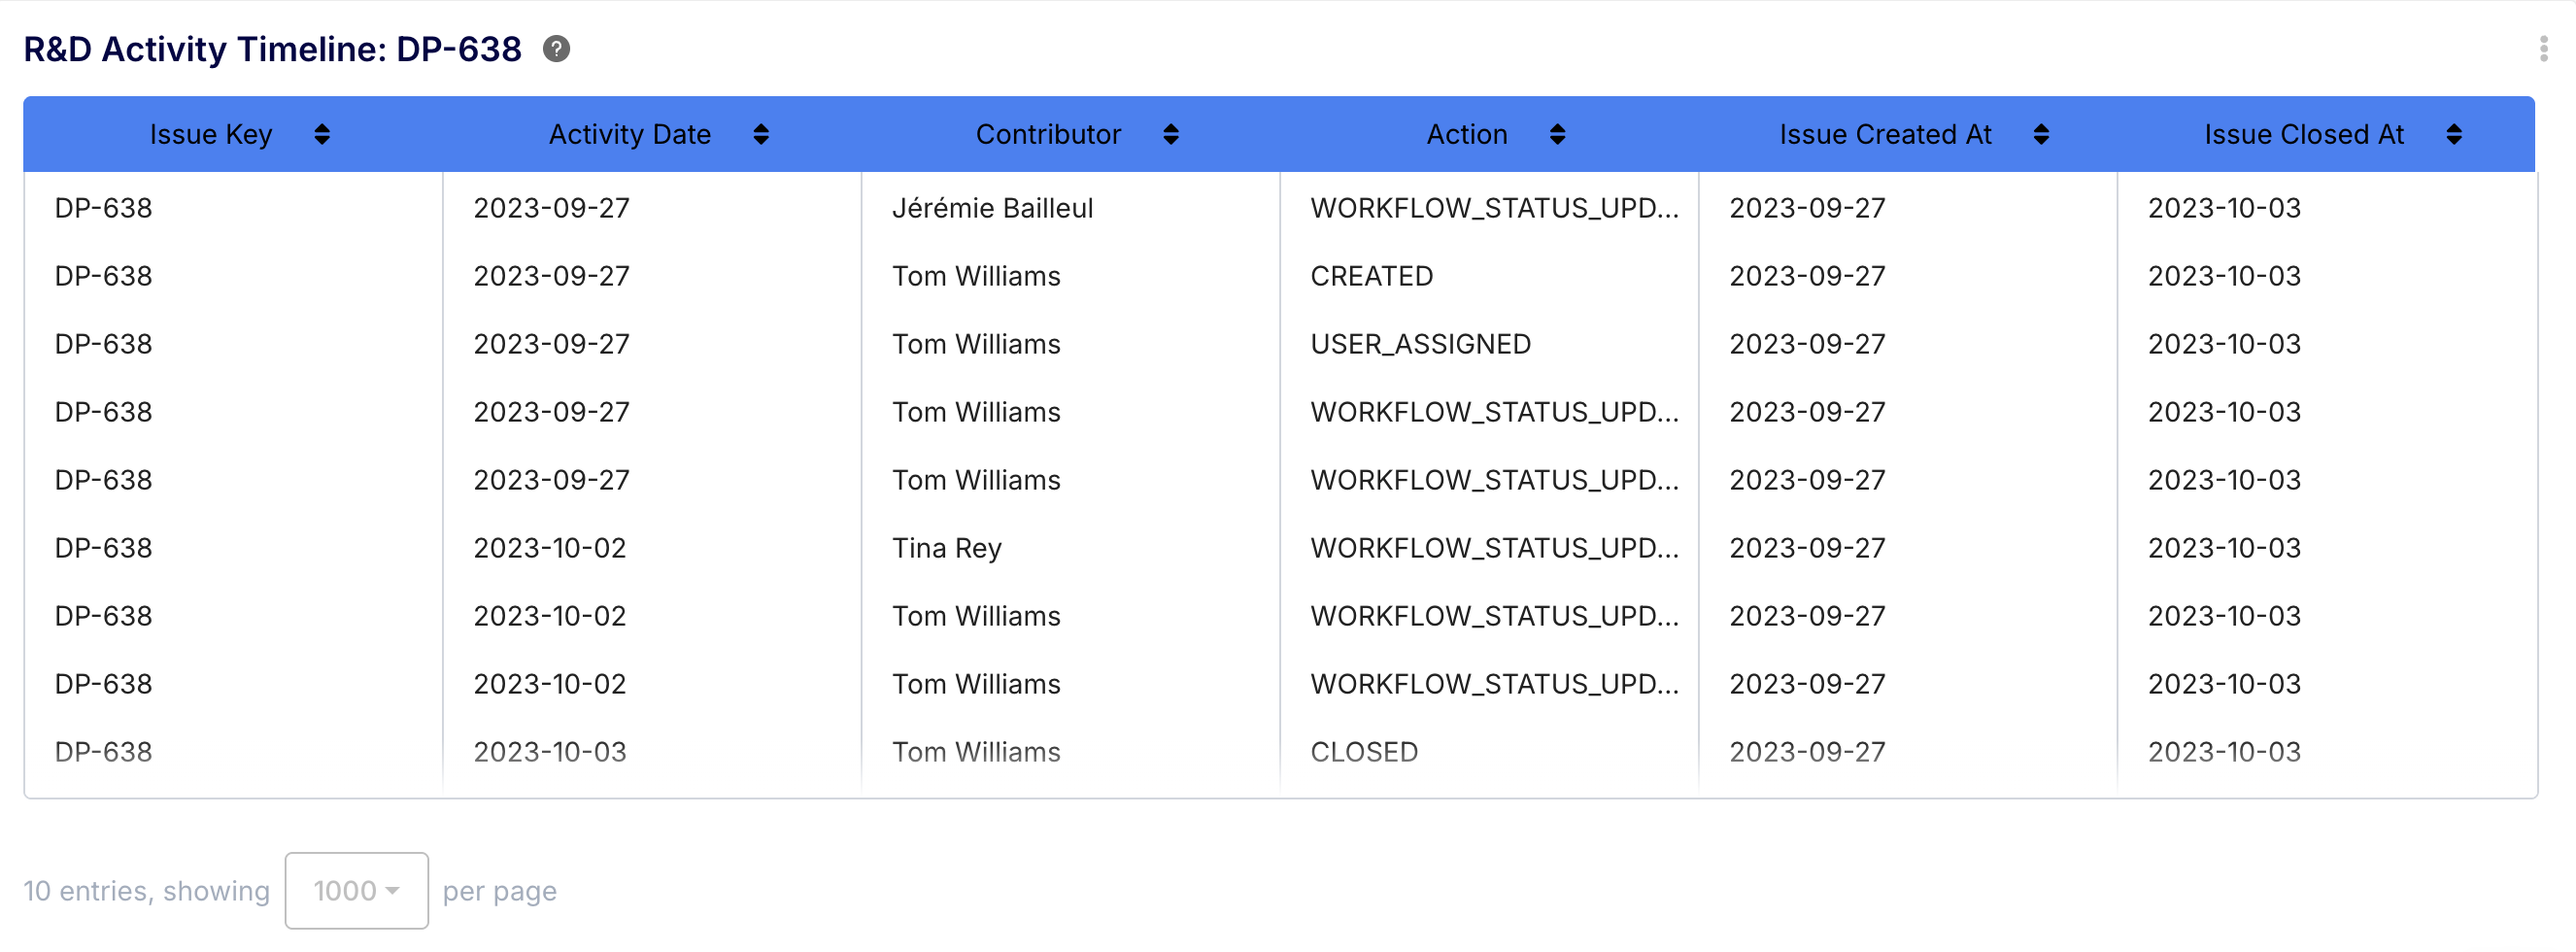Screen dimensions: 2576x952
Task: Select the Jérémie Bailleul contributor cell
Action: click(992, 208)
